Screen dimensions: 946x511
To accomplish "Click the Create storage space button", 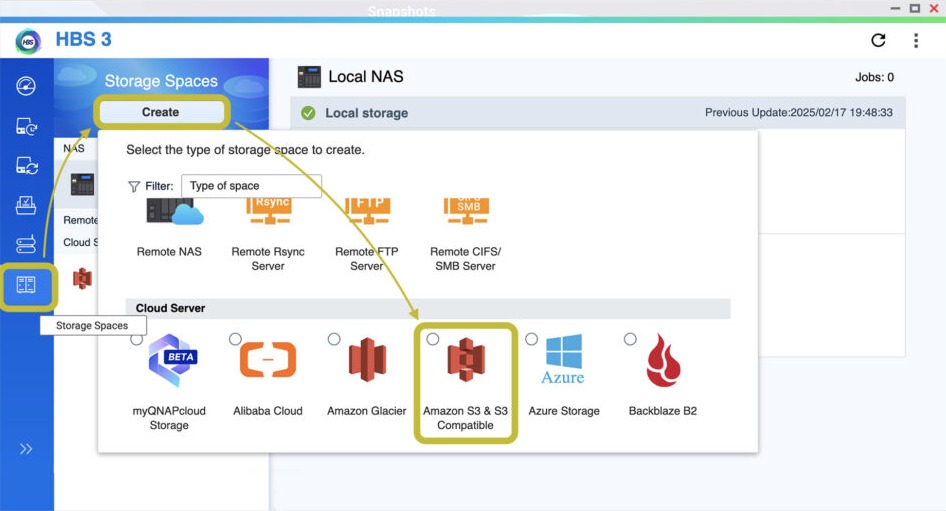I will pos(160,112).
